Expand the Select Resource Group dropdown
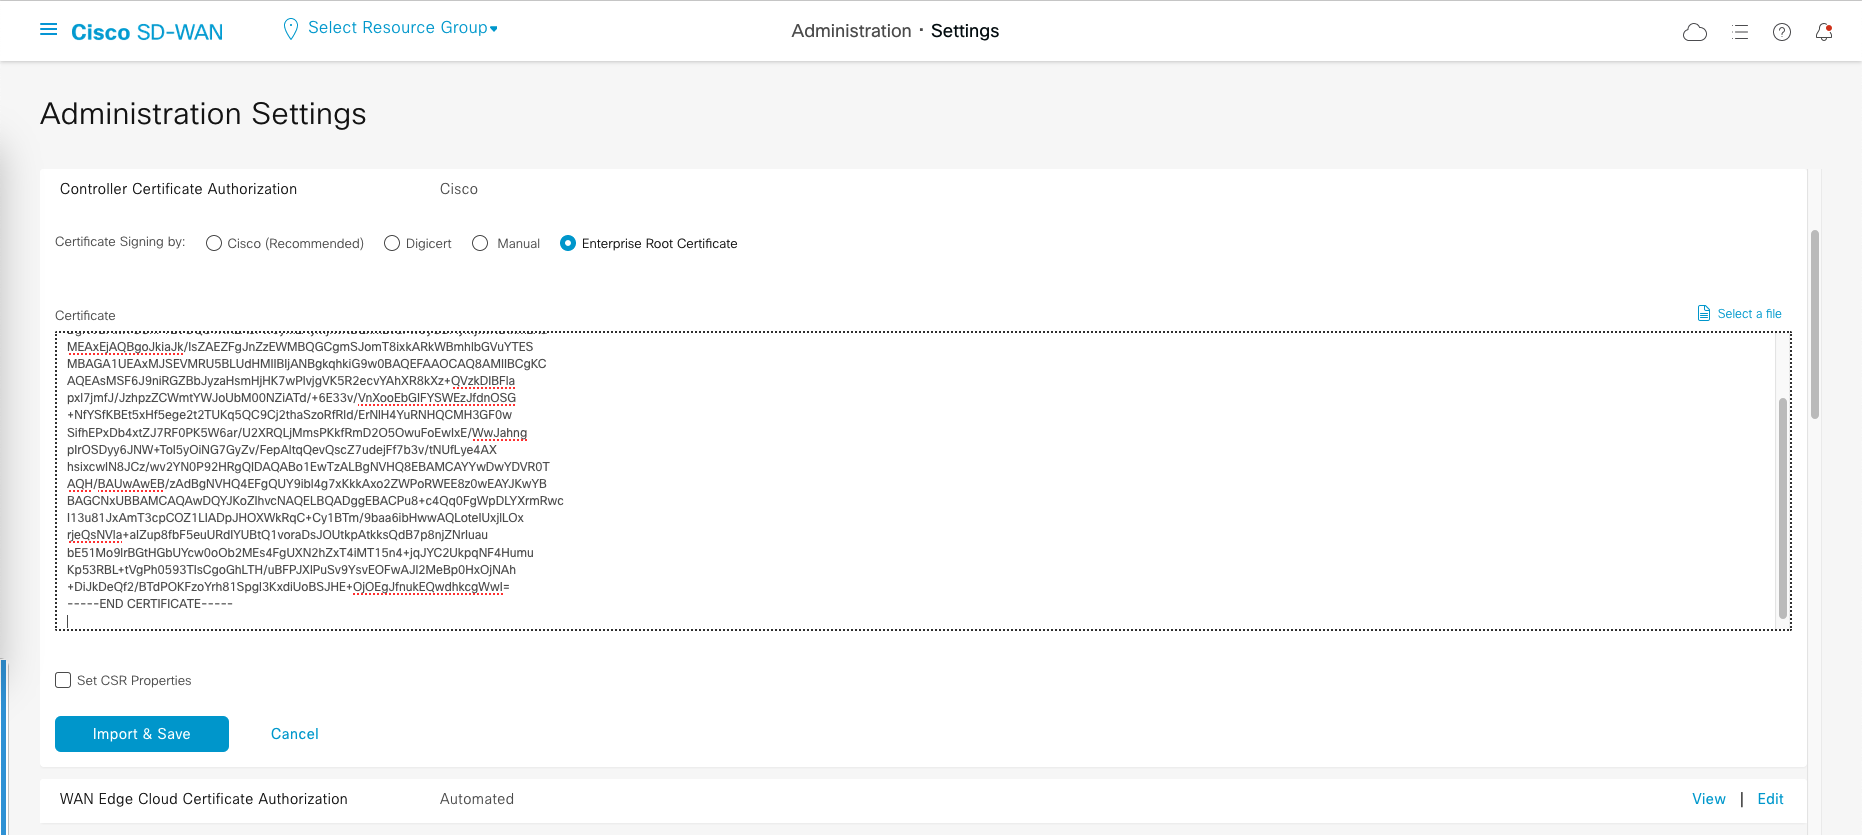This screenshot has height=835, width=1862. coord(402,28)
